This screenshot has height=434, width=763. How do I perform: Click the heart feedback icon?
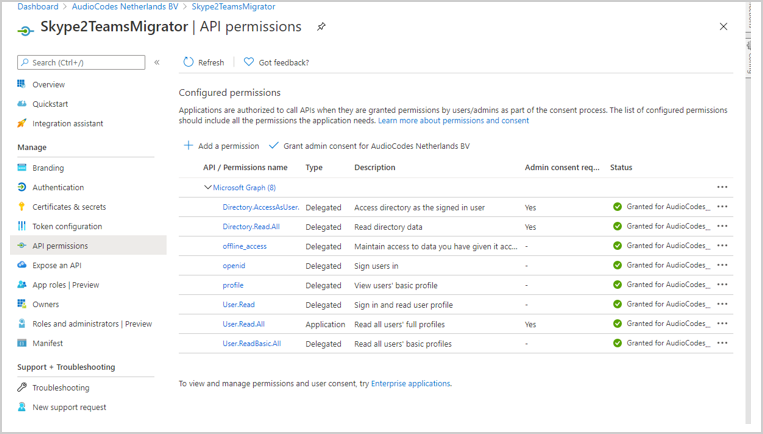(x=249, y=62)
